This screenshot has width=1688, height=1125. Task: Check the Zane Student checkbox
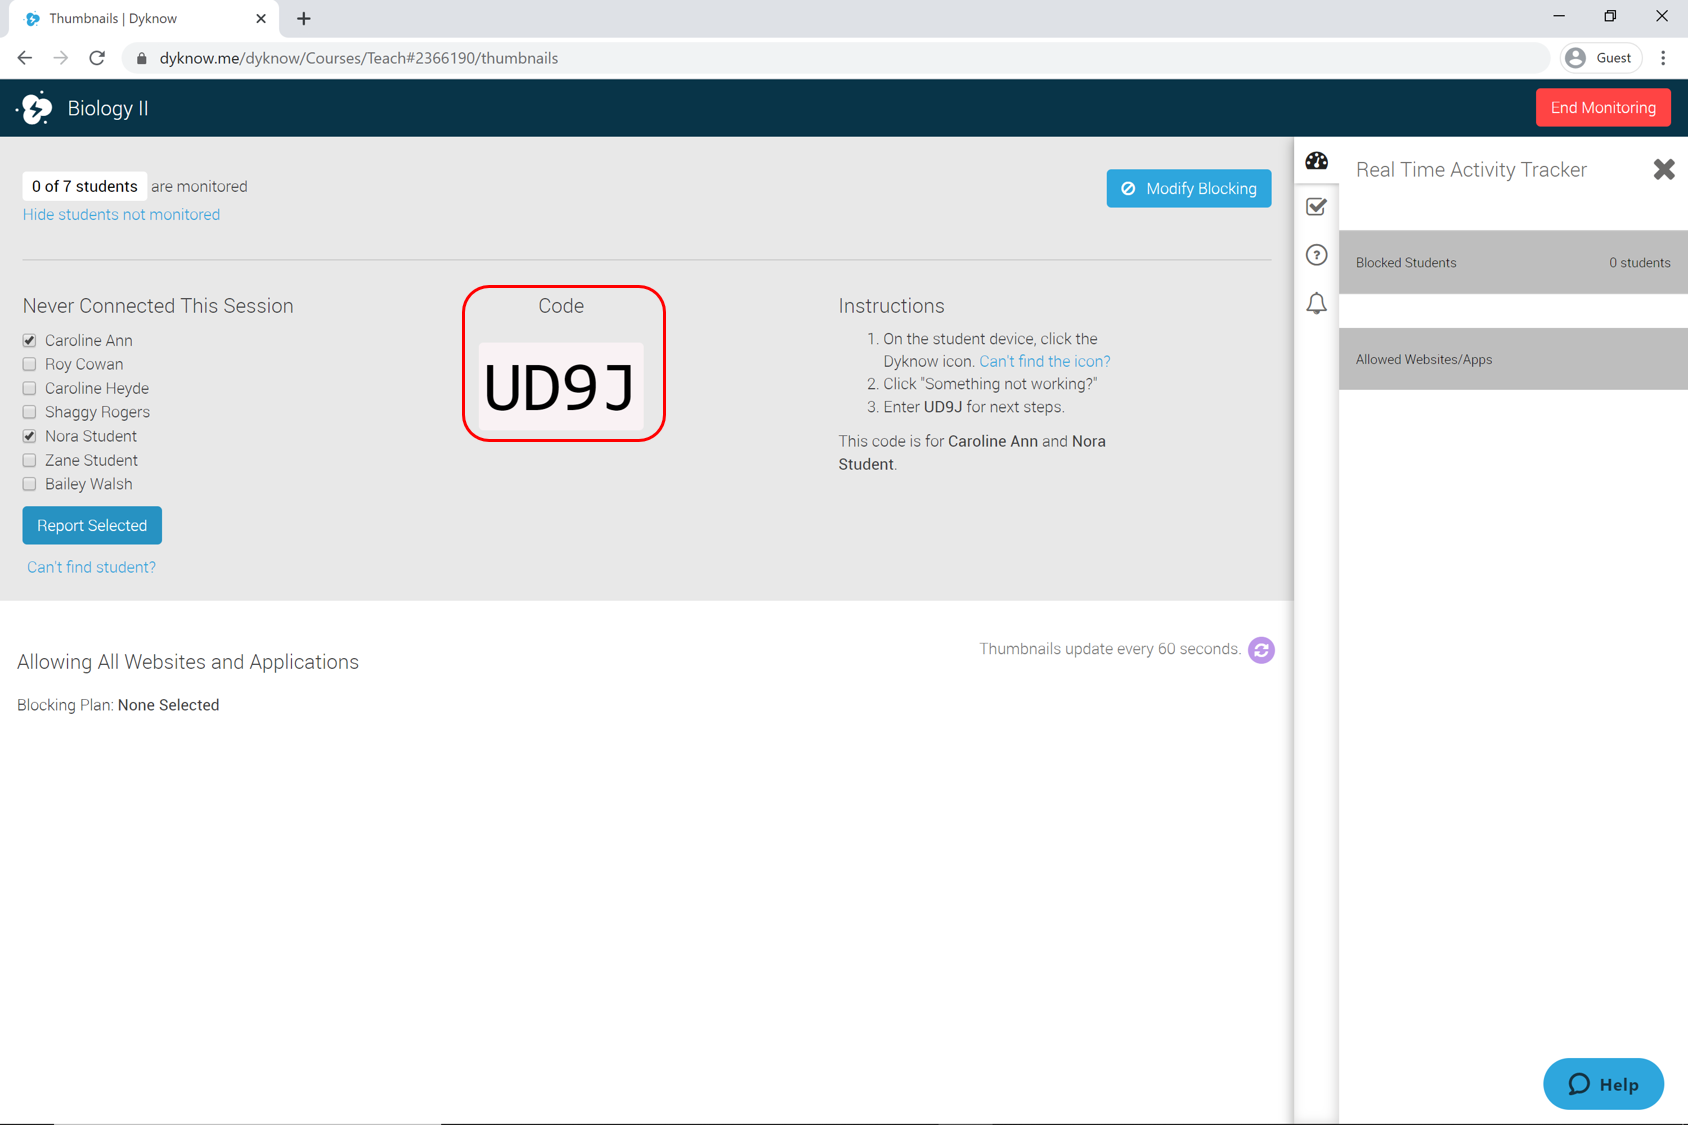click(x=29, y=460)
